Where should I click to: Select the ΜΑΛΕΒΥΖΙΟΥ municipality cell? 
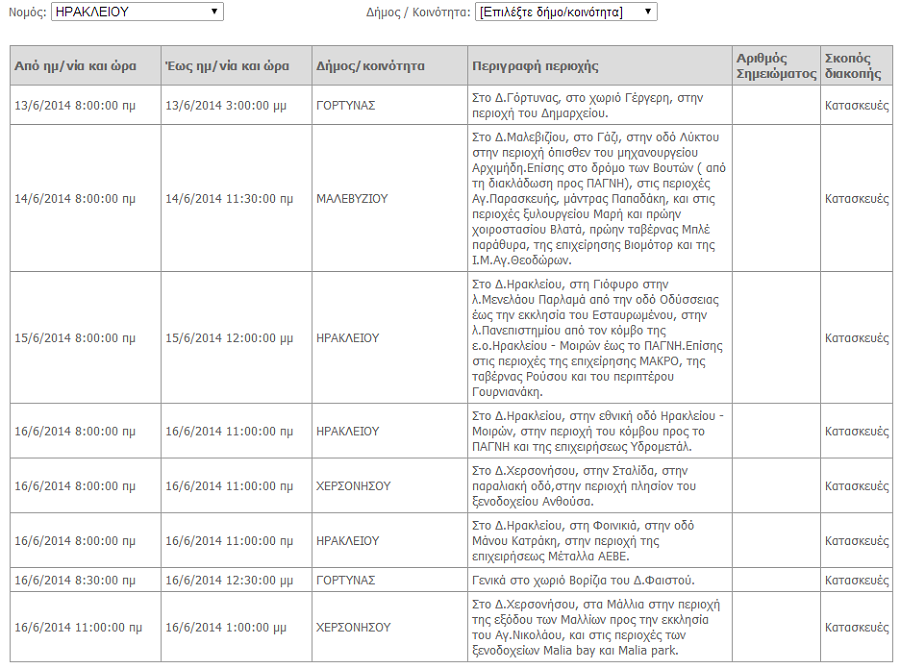pos(352,199)
